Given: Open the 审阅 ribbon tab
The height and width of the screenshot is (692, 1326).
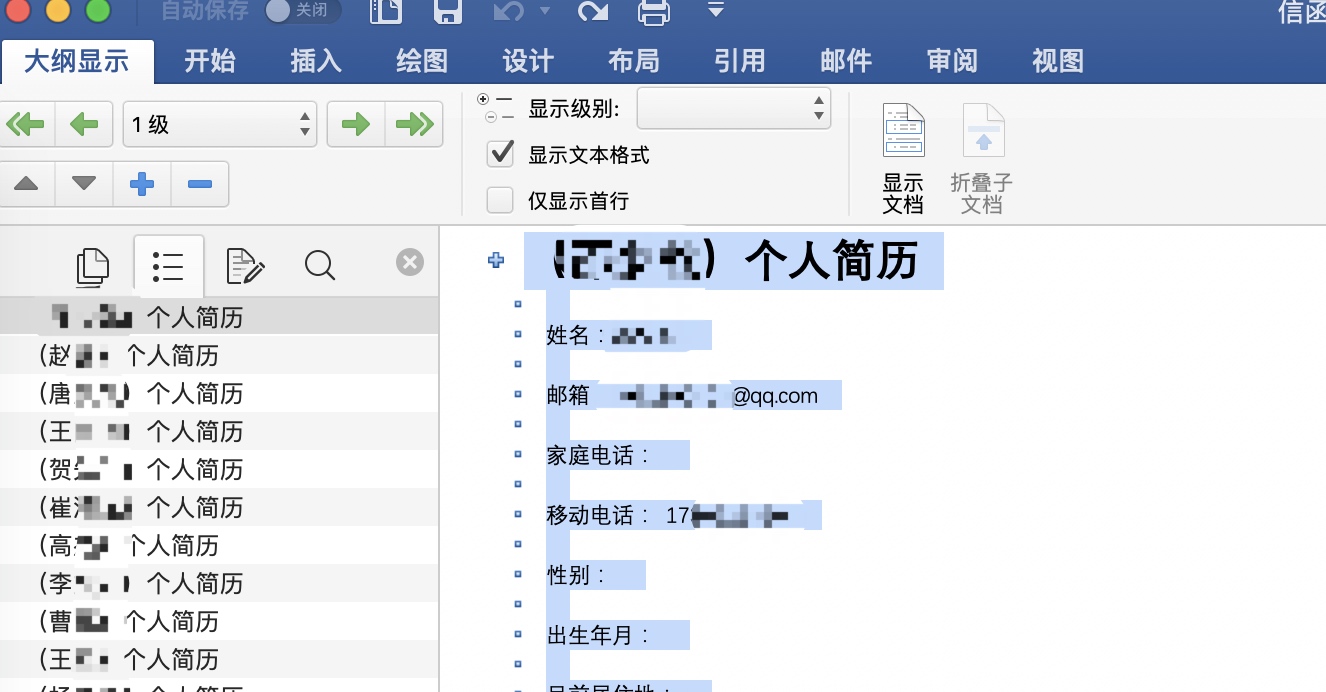Looking at the screenshot, I should [x=951, y=61].
